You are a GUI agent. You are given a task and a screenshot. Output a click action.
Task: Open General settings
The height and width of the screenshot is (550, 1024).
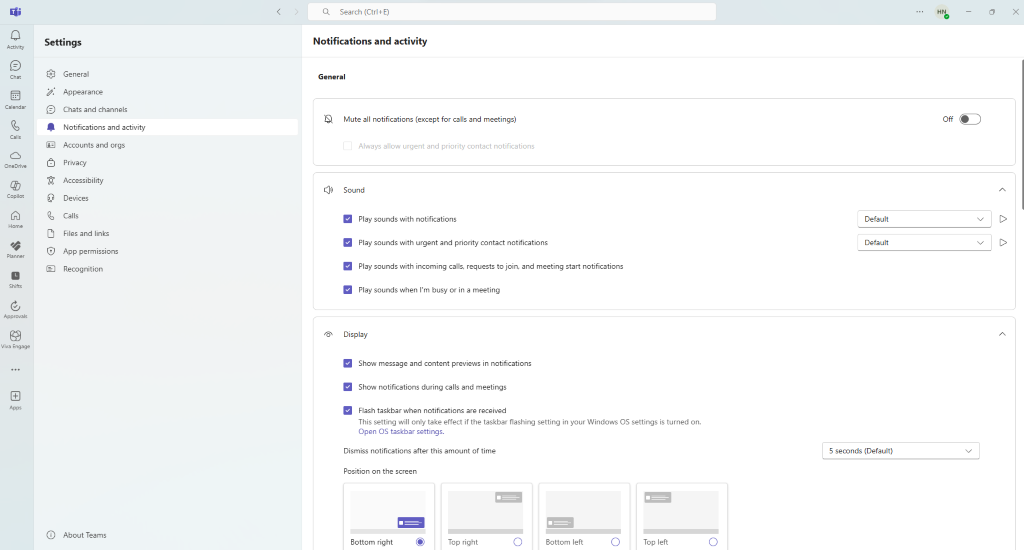[167, 74]
